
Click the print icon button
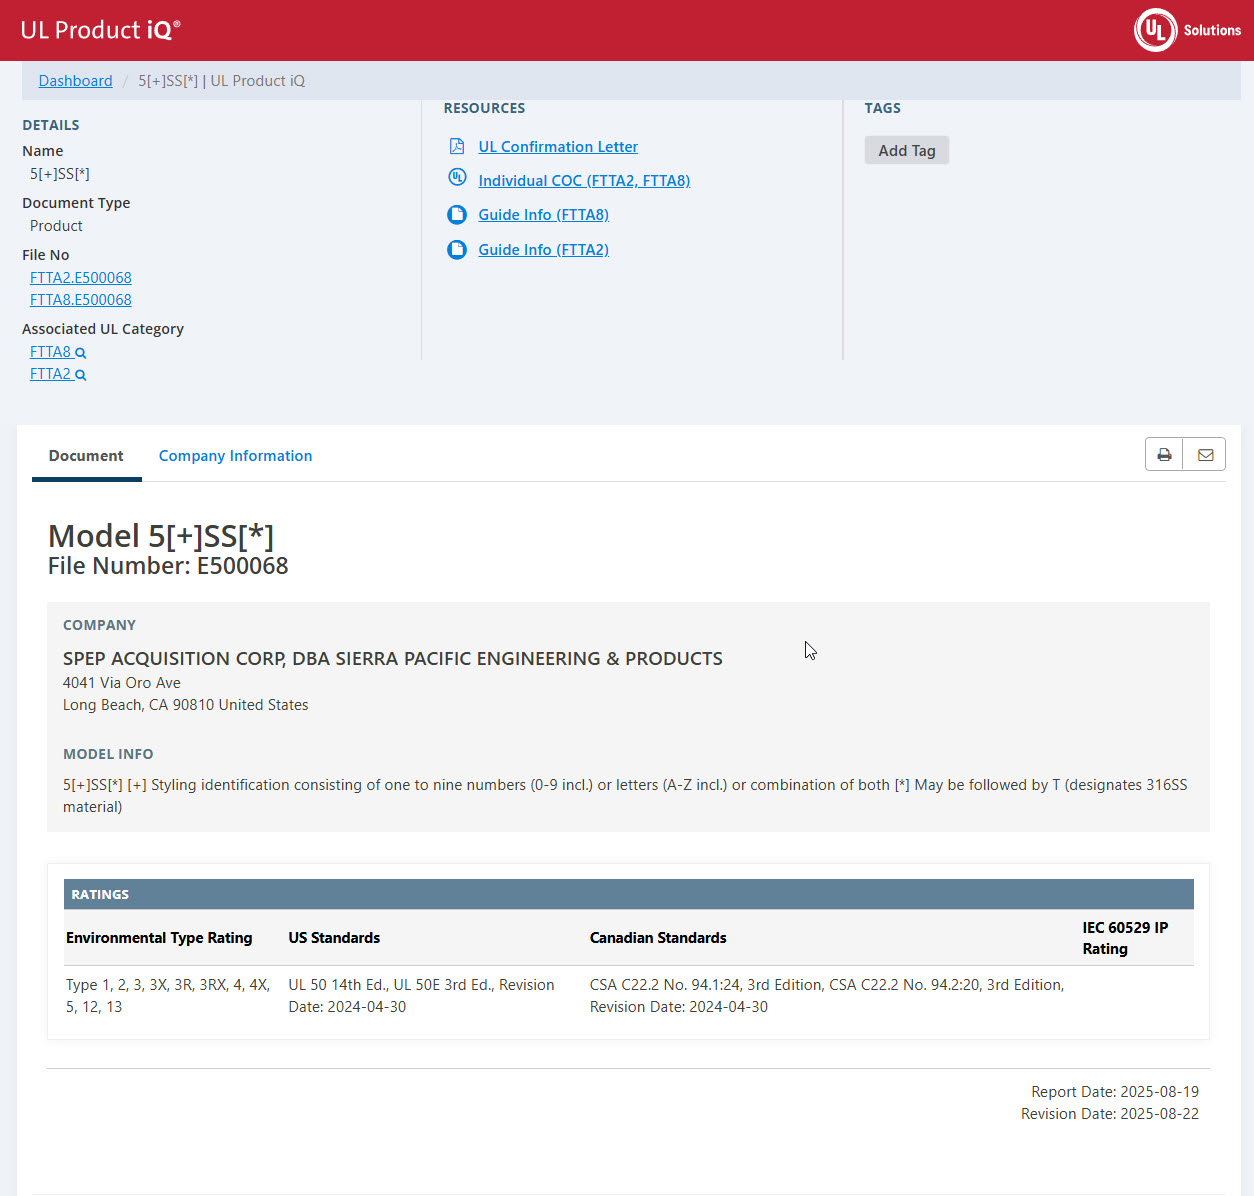[x=1164, y=455]
